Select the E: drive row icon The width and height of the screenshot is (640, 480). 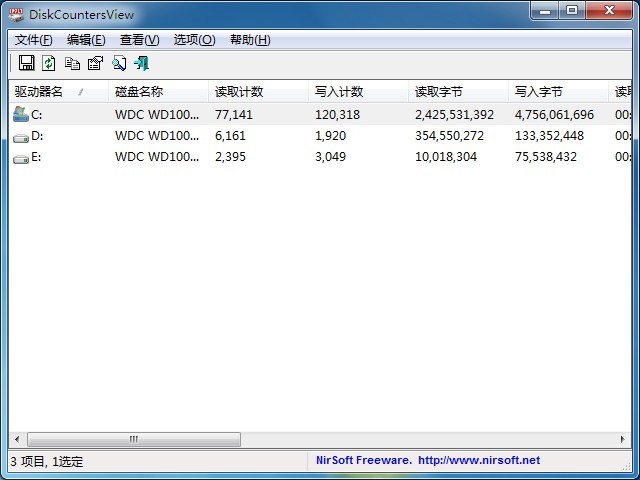tap(21, 157)
